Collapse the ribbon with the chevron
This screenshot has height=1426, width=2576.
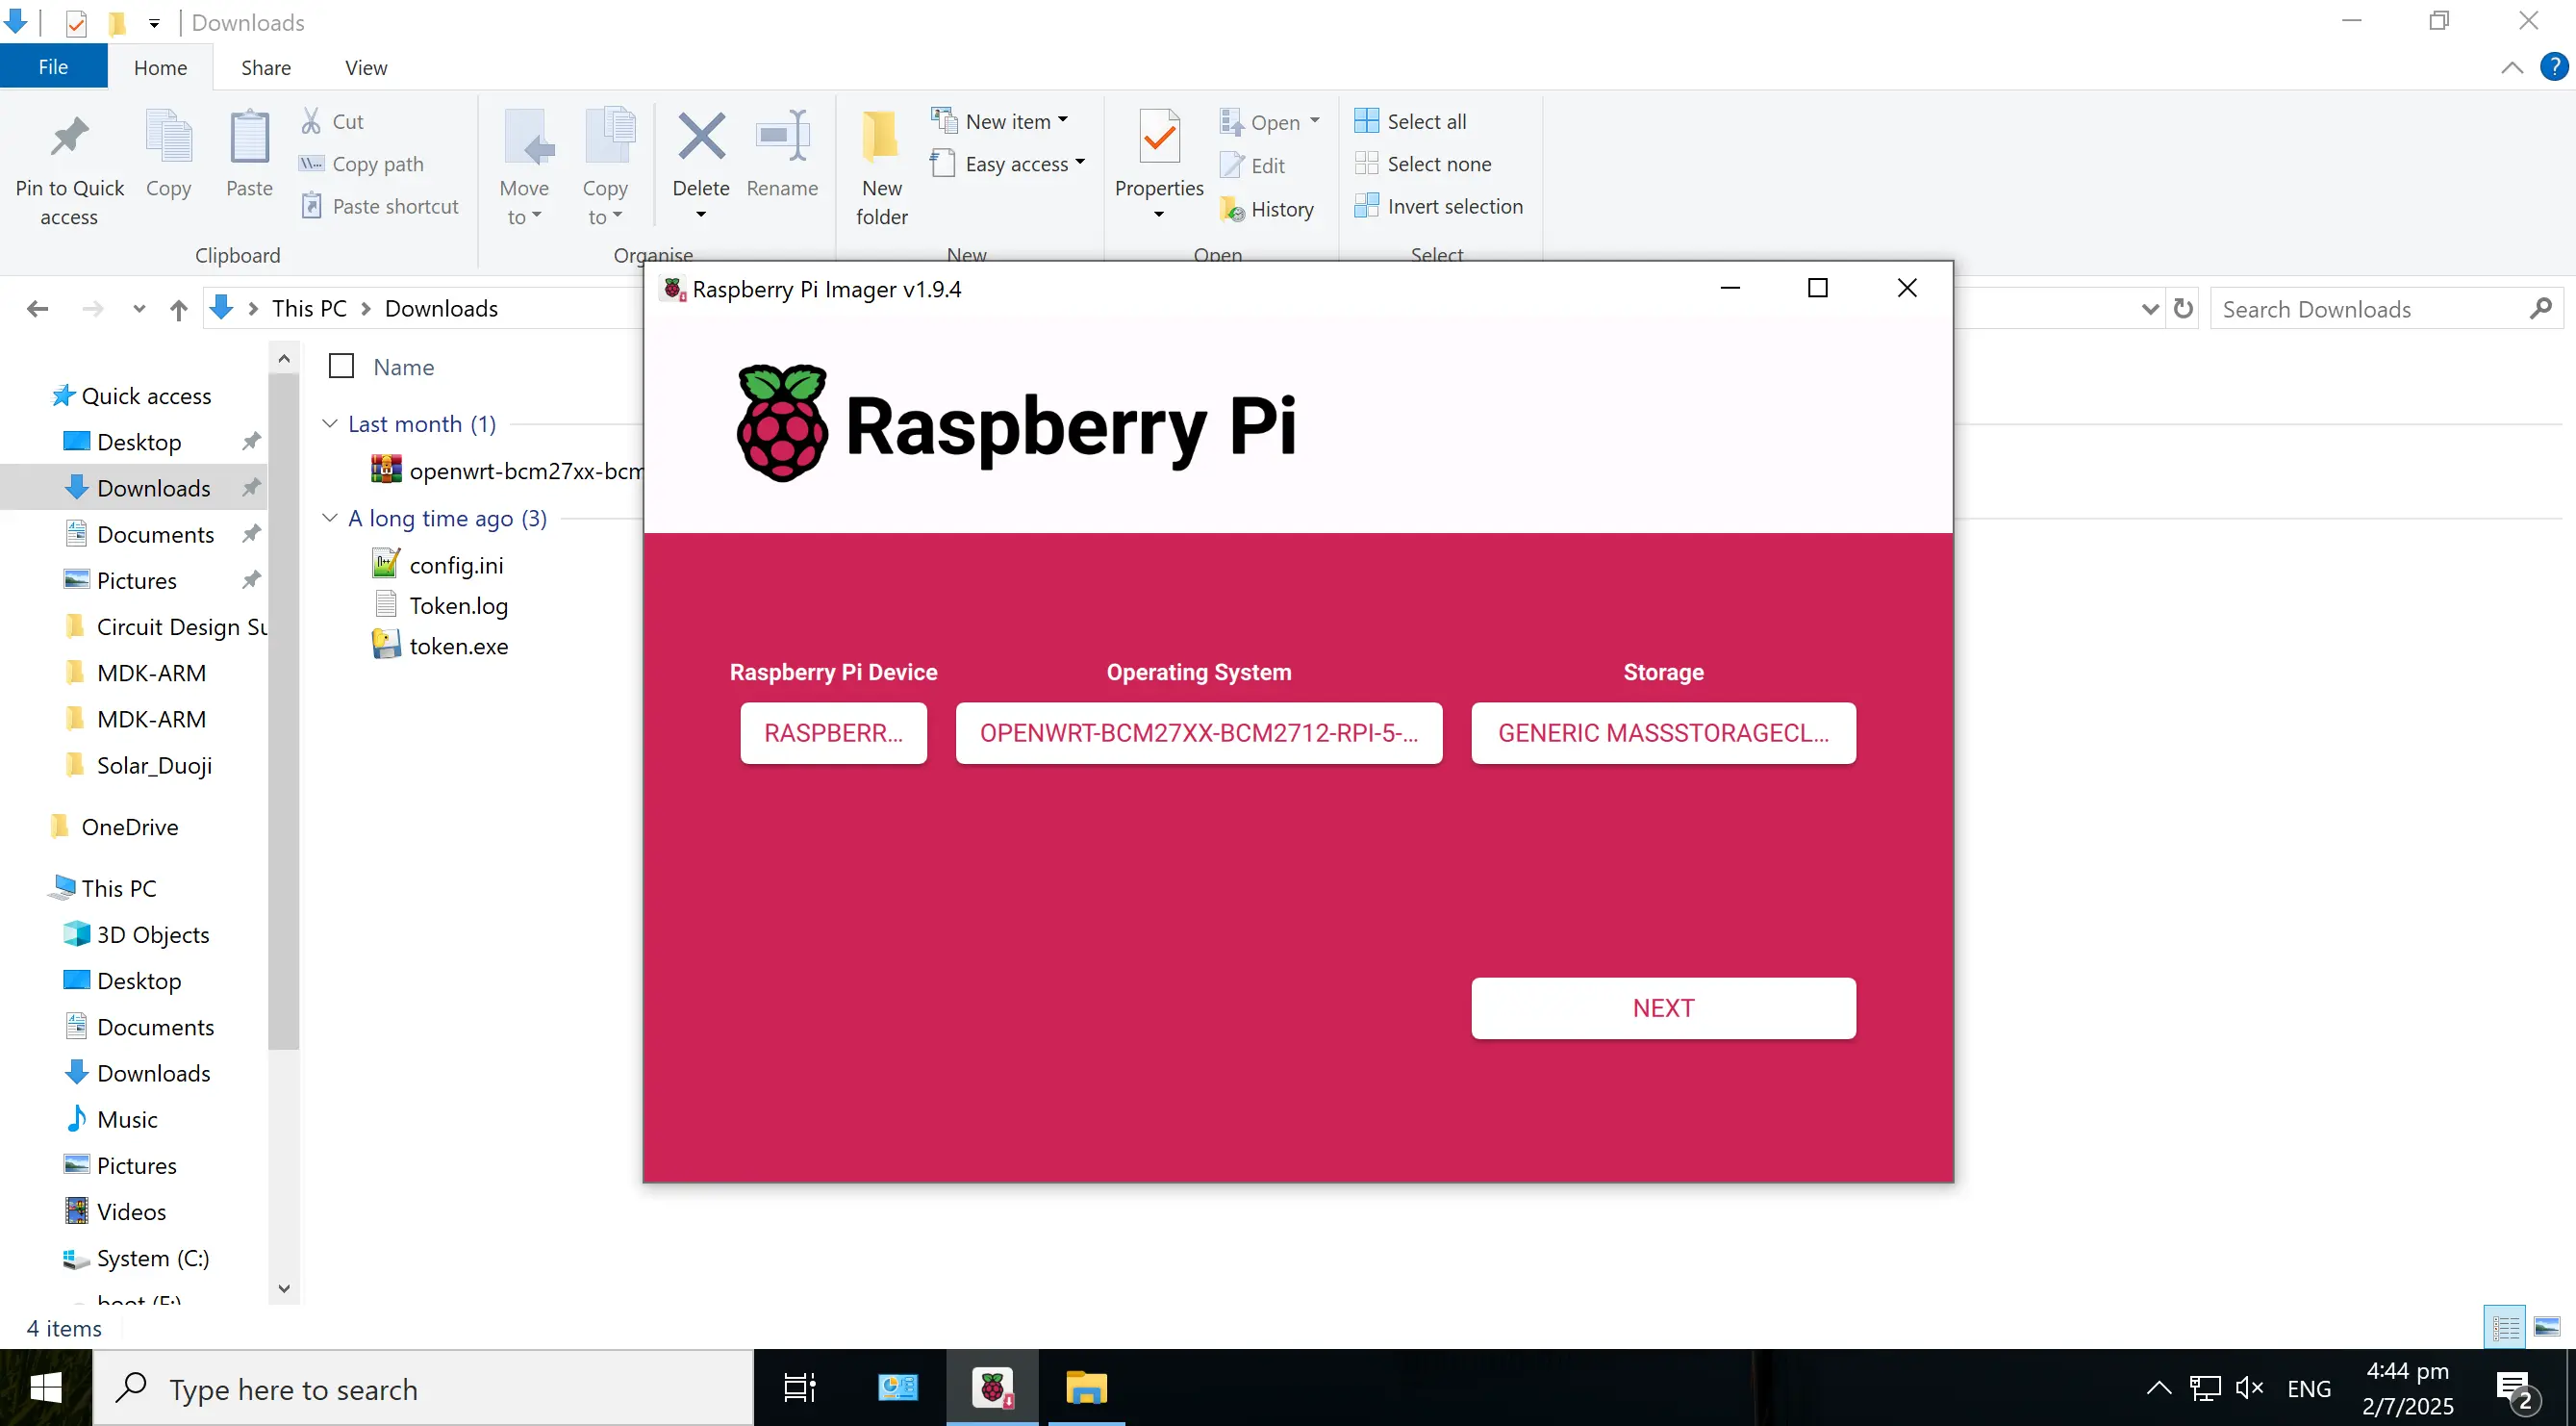point(2511,67)
